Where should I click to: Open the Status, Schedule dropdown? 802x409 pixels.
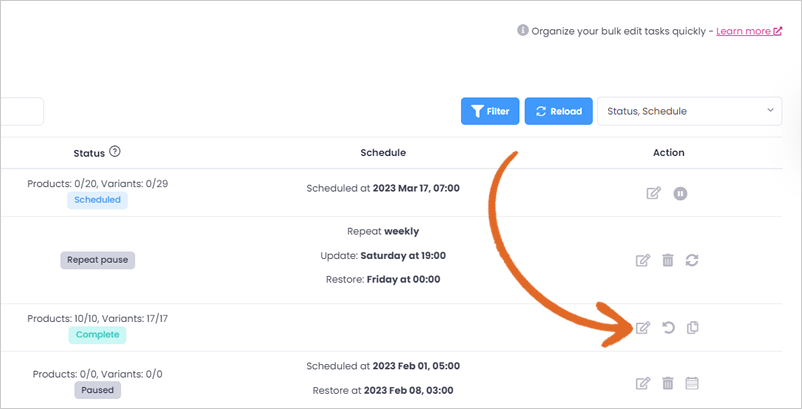[x=689, y=111]
